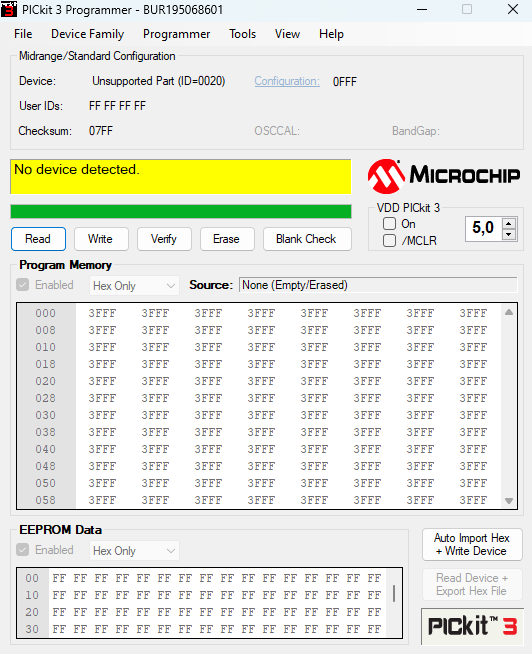Click EEPROM address label 20
Viewport: 532px width, 654px height.
tap(32, 612)
